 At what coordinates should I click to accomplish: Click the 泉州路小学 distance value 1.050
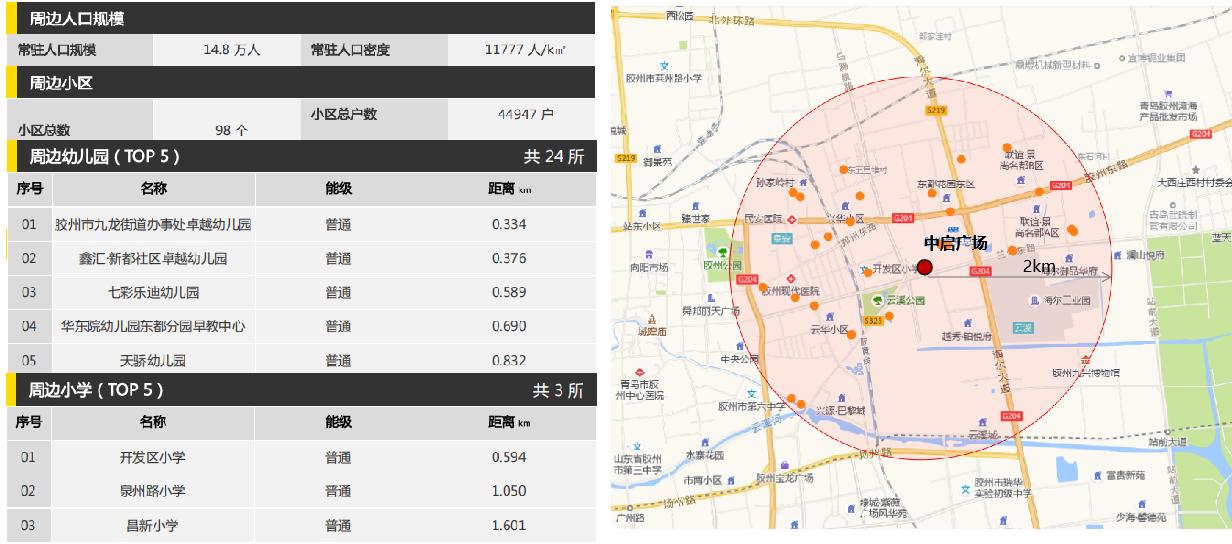508,491
